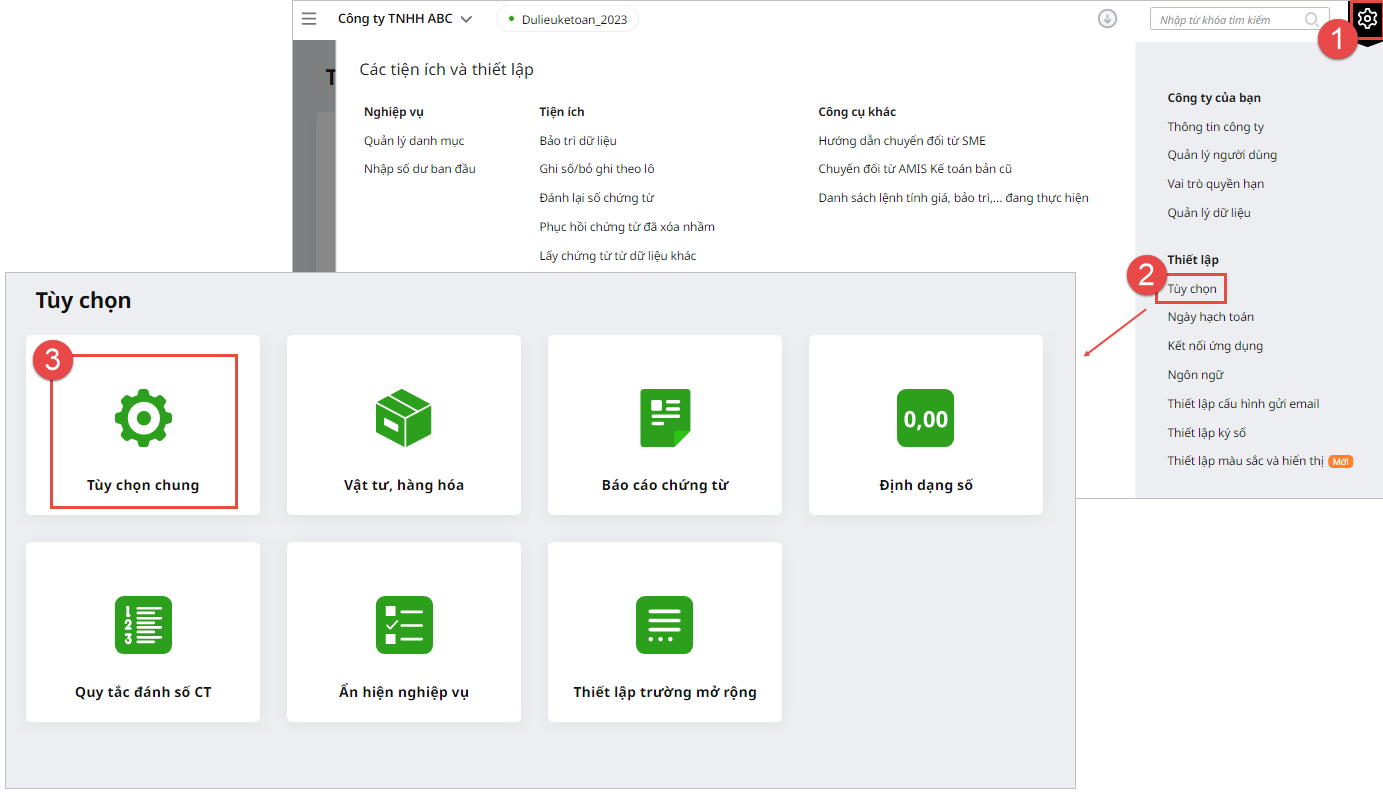Open Ngày hạch toán setting
Image resolution: width=1383 pixels, height=800 pixels.
click(1210, 317)
